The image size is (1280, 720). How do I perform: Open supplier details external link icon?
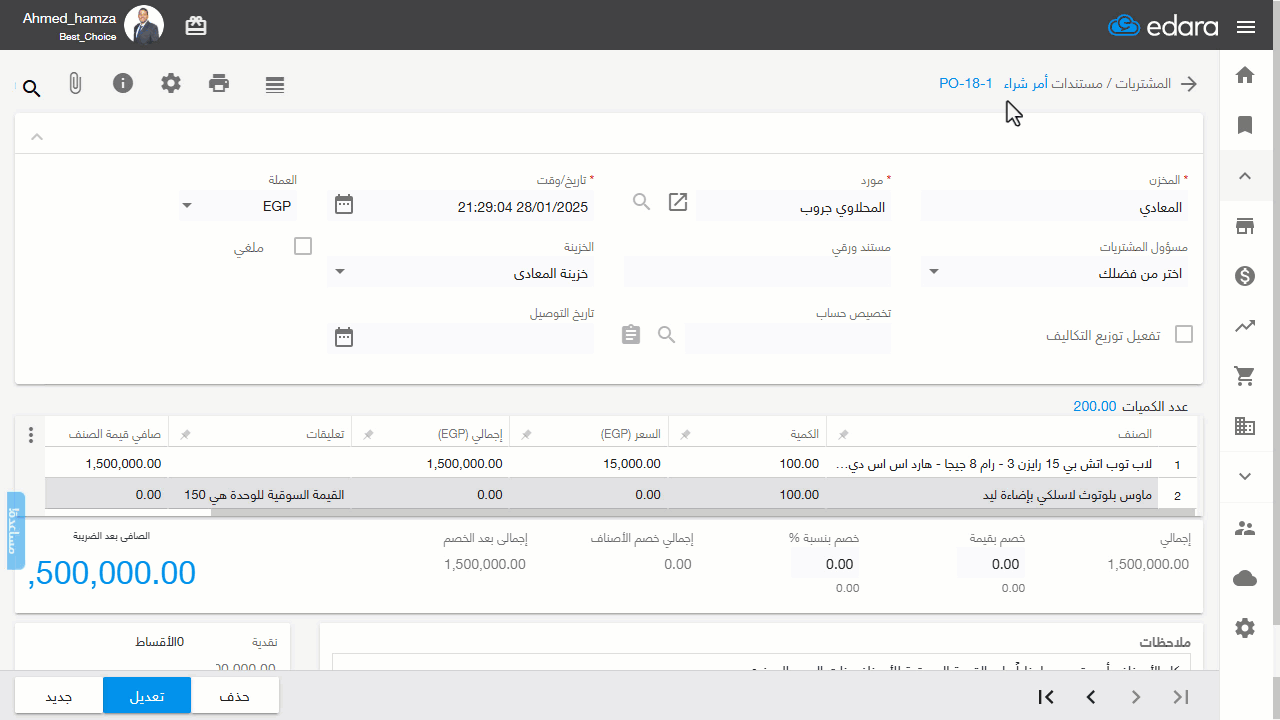pos(678,202)
